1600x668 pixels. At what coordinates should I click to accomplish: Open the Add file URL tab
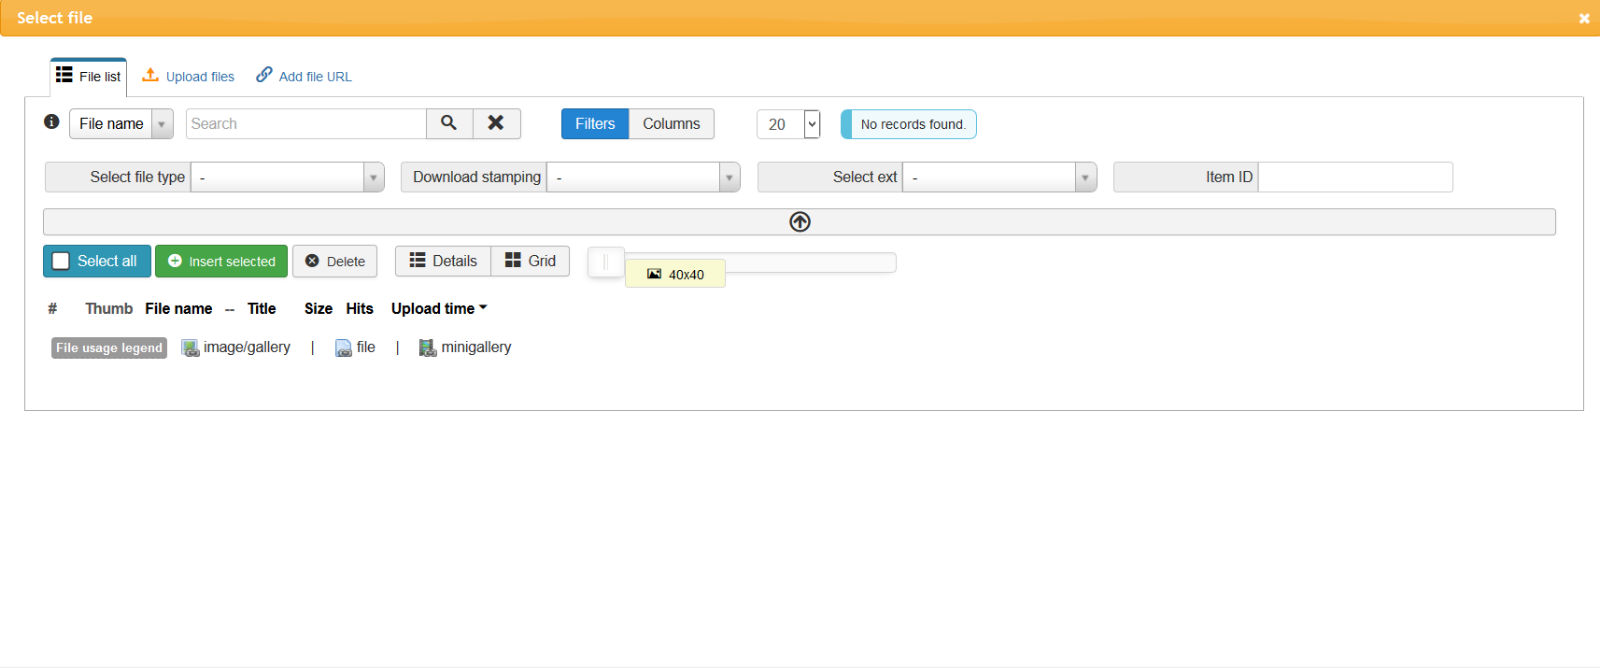coord(304,76)
